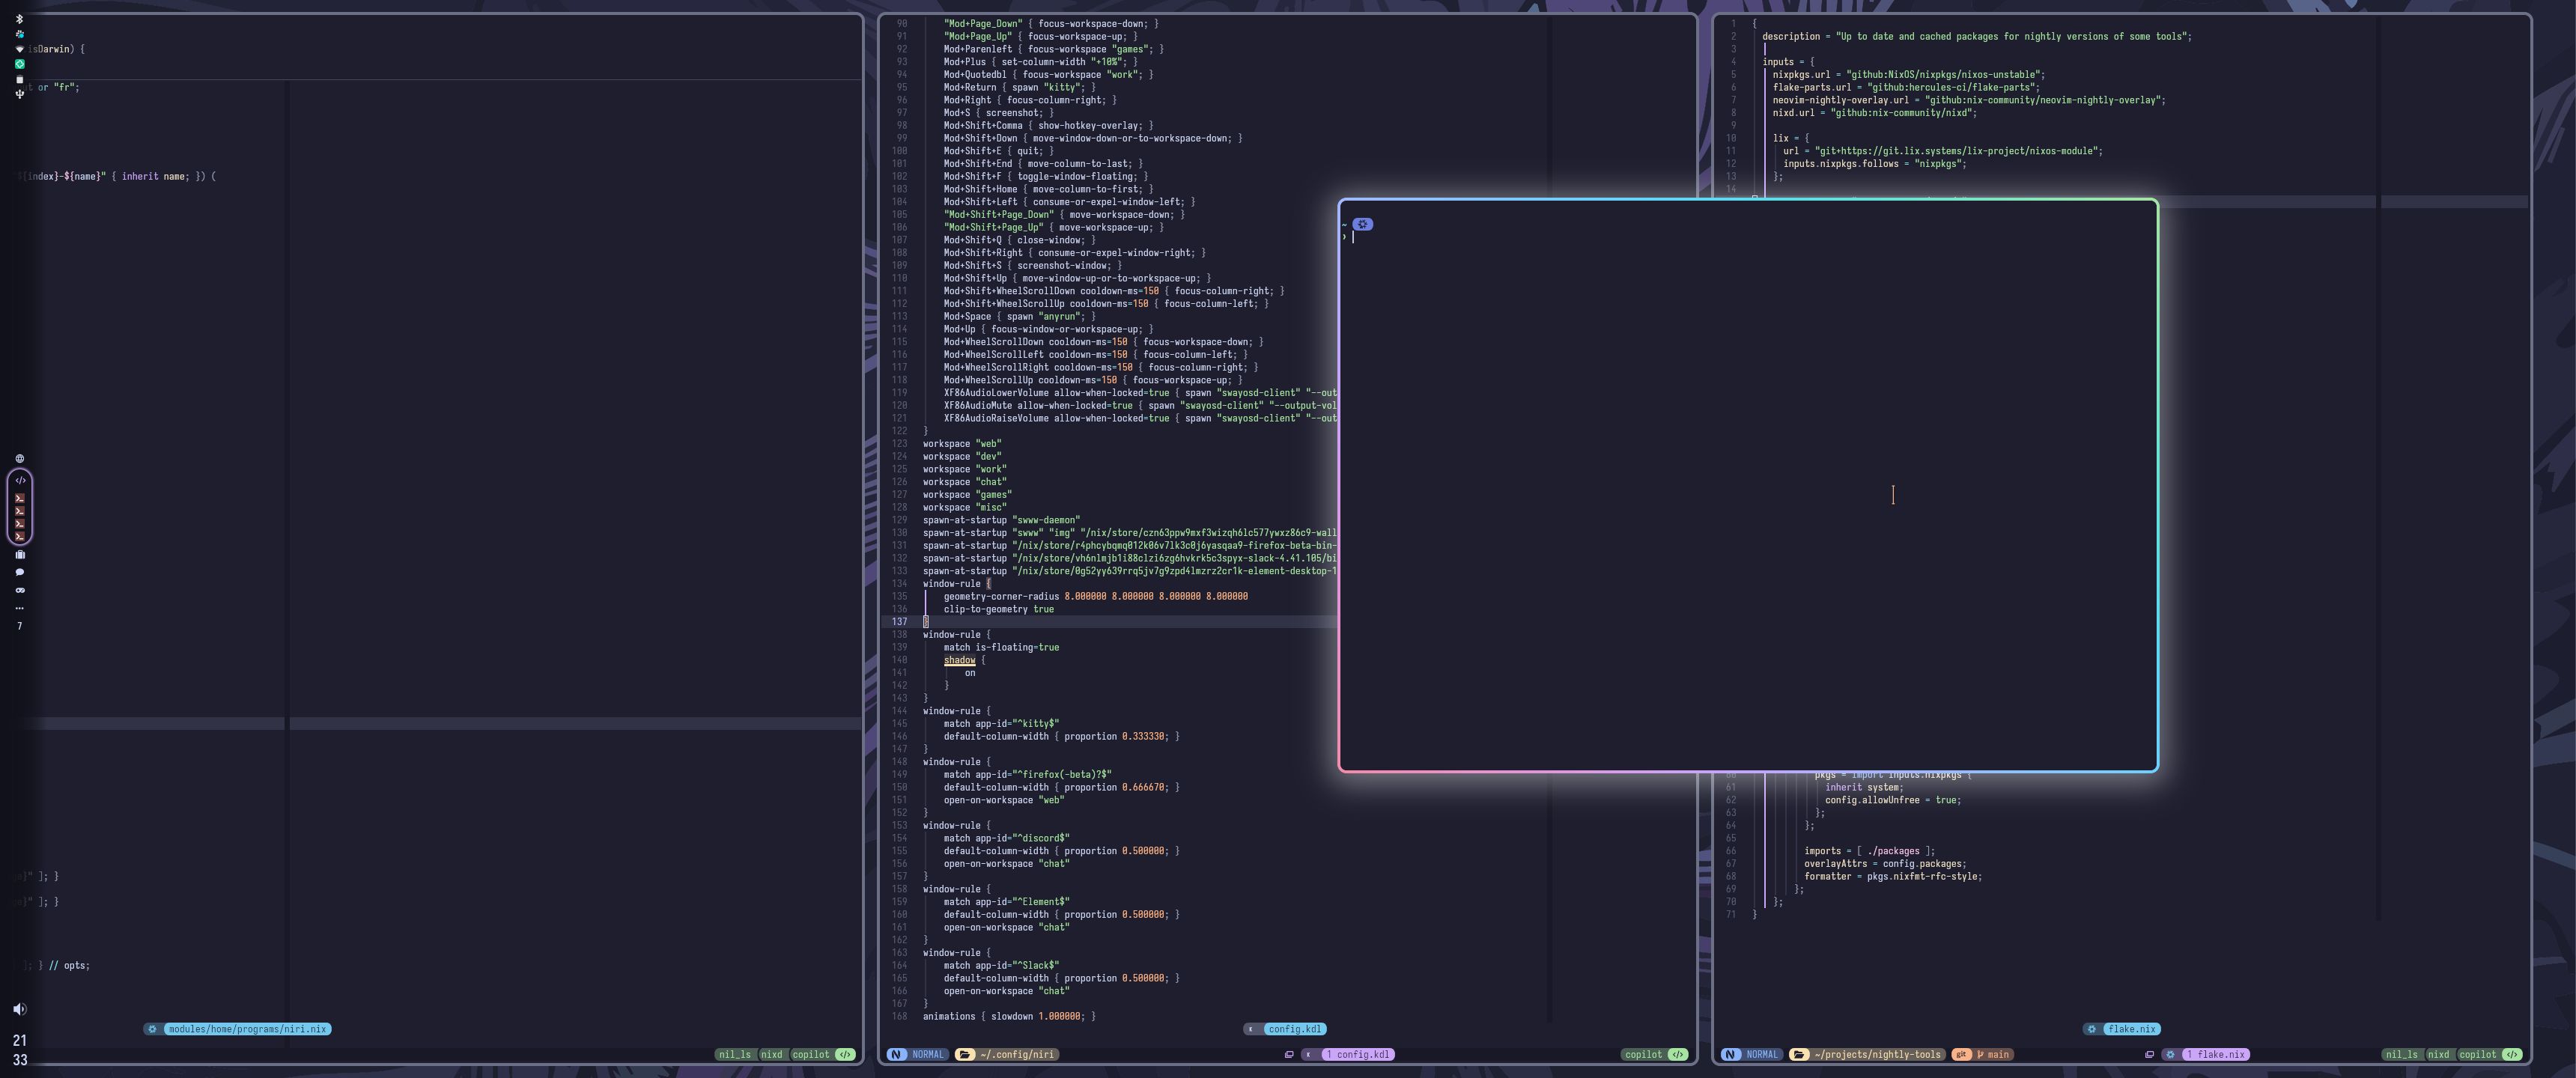The height and width of the screenshot is (1078, 2576).
Task: Open the first terminal icon in the sidebar group
Action: (19, 498)
